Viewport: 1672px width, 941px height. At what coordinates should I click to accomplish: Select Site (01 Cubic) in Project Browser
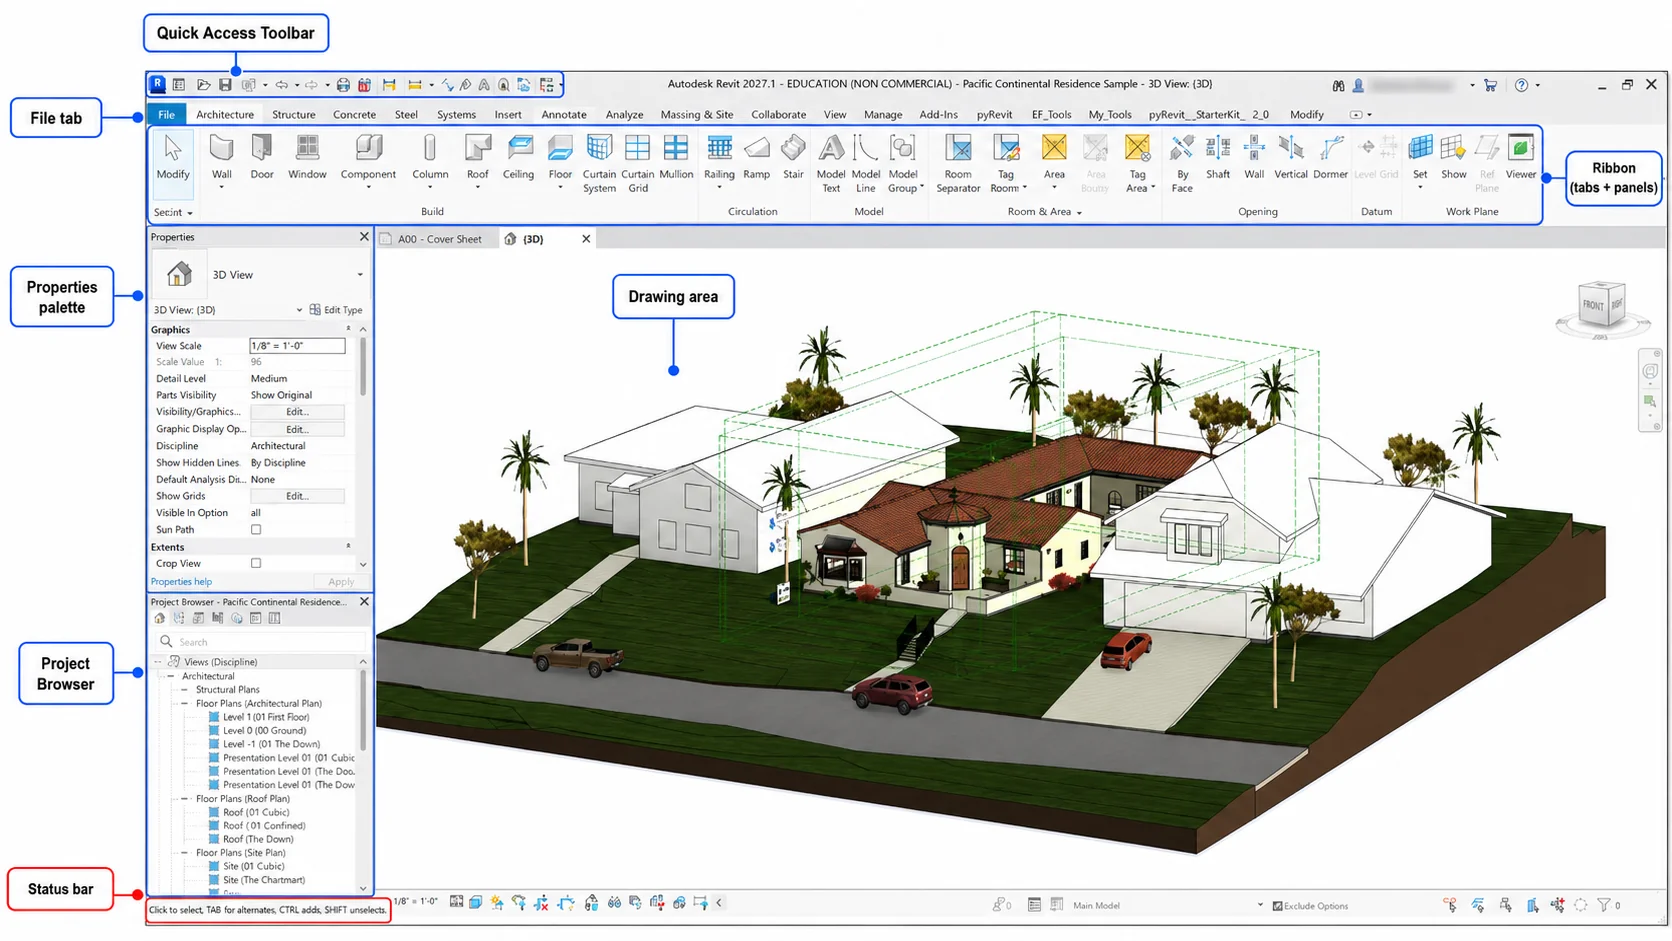point(253,867)
